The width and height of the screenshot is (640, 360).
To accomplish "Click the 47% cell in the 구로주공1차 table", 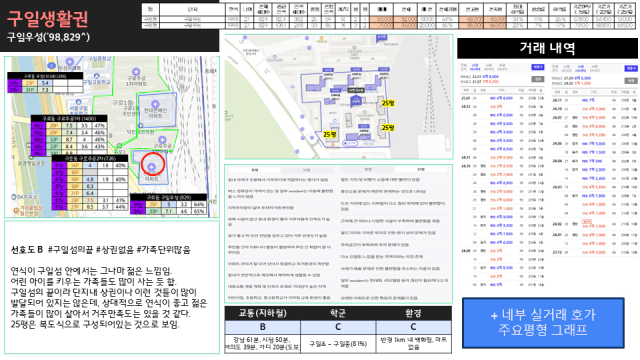I will click(100, 126).
